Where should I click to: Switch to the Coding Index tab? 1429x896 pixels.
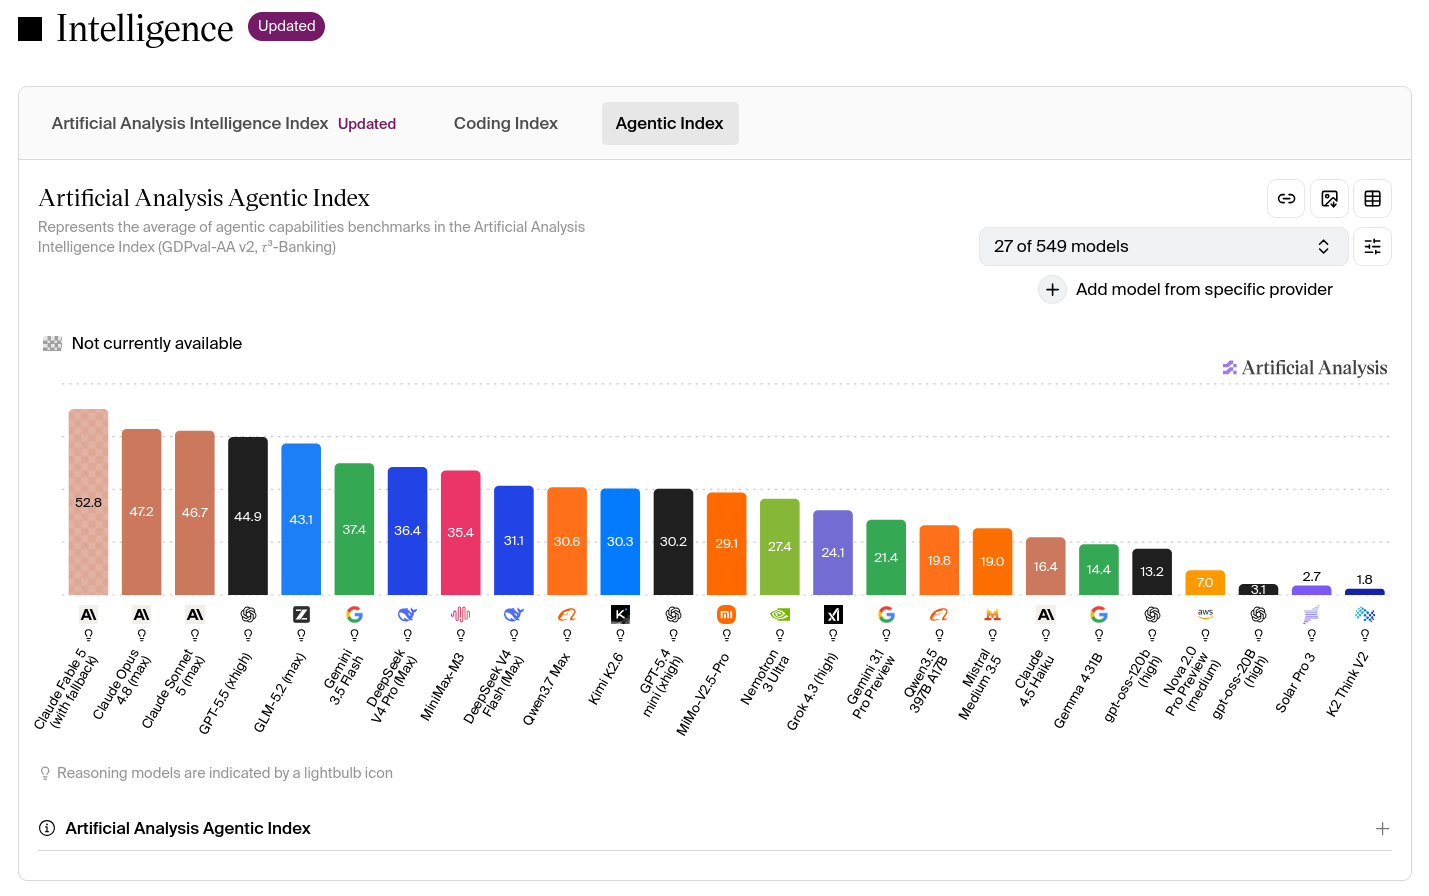tap(505, 123)
